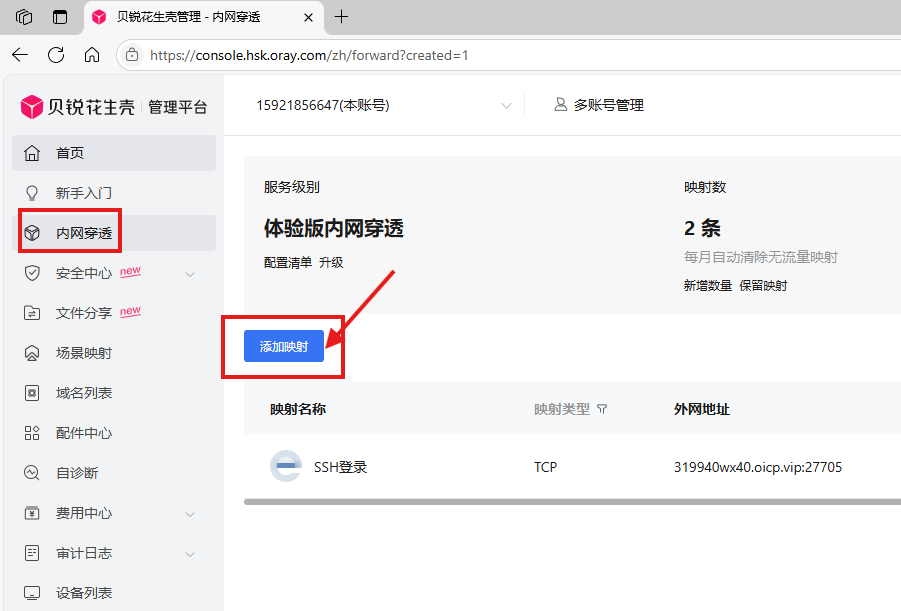Open 自诊断 in the sidebar
Viewport: 901px width, 611px height.
tap(114, 473)
